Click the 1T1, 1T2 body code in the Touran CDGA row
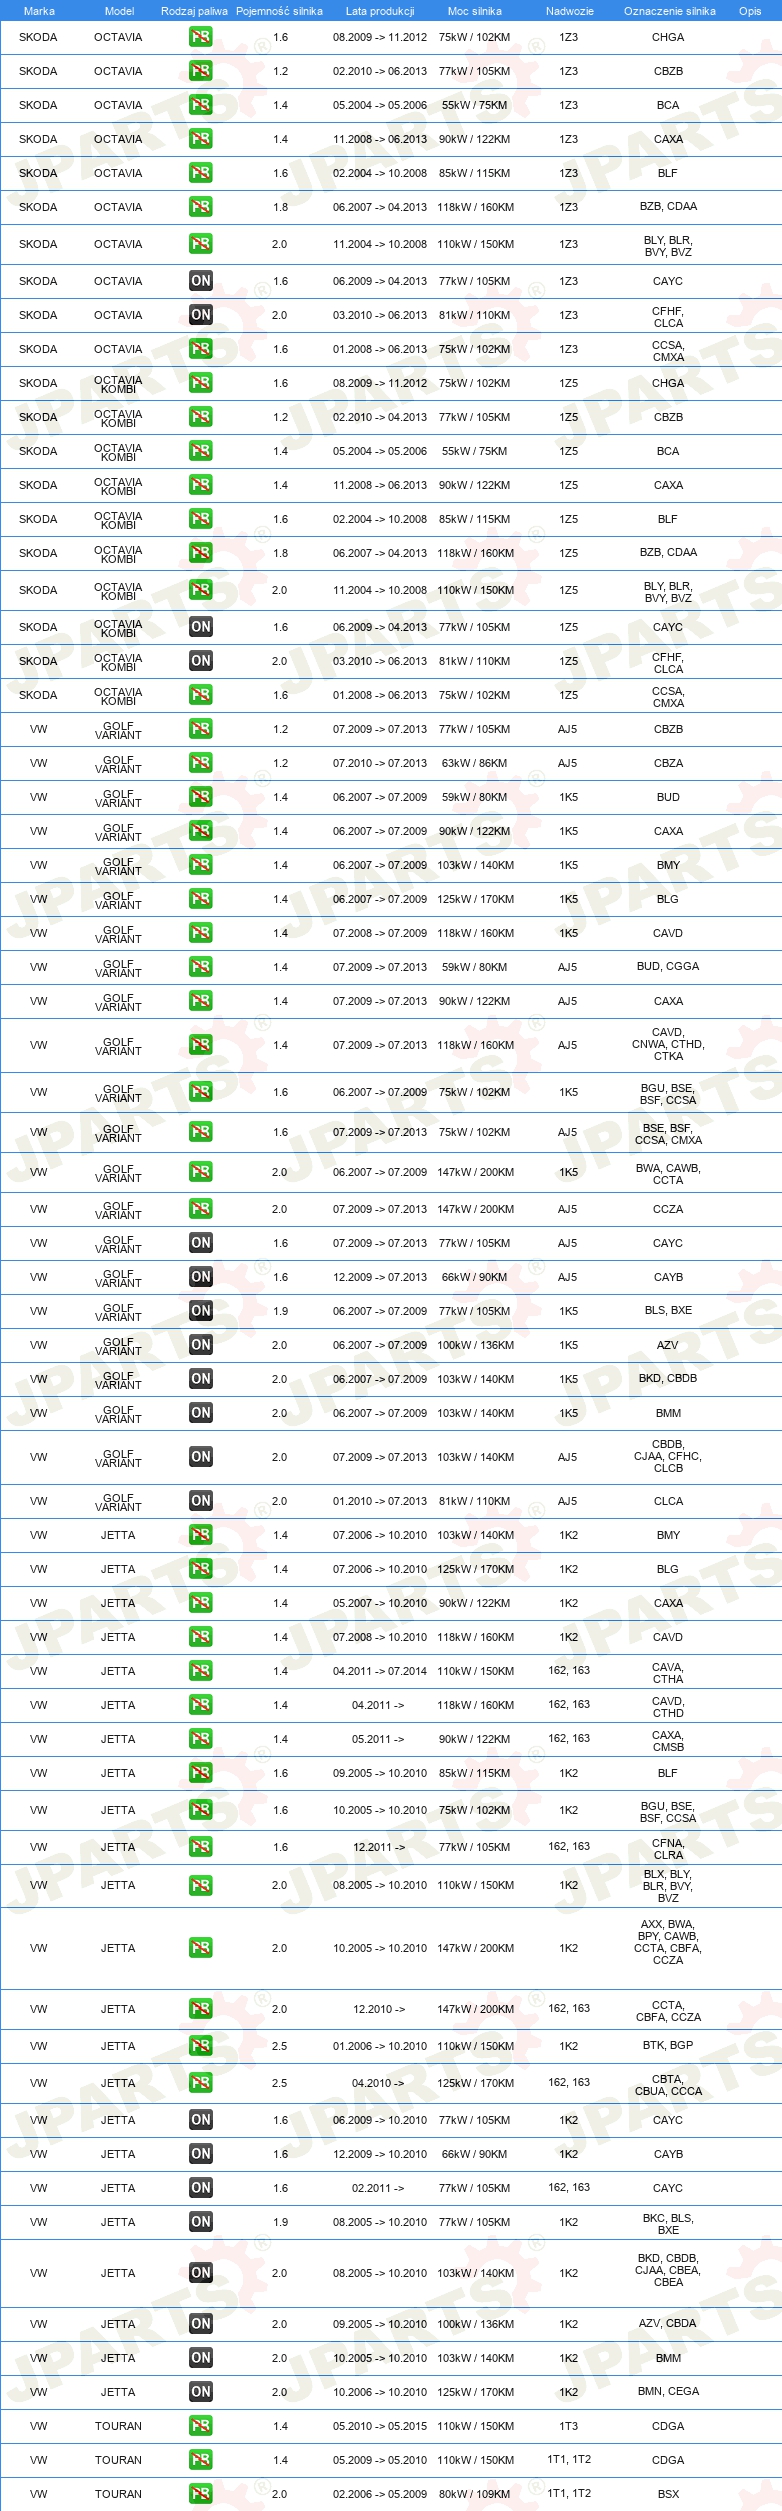 [x=569, y=2459]
